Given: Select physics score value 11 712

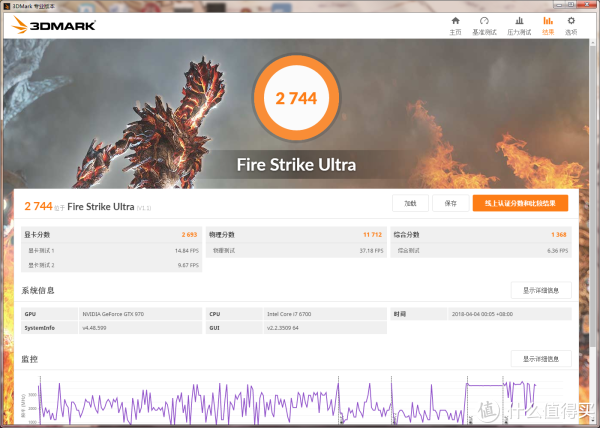Looking at the screenshot, I should click(x=372, y=234).
